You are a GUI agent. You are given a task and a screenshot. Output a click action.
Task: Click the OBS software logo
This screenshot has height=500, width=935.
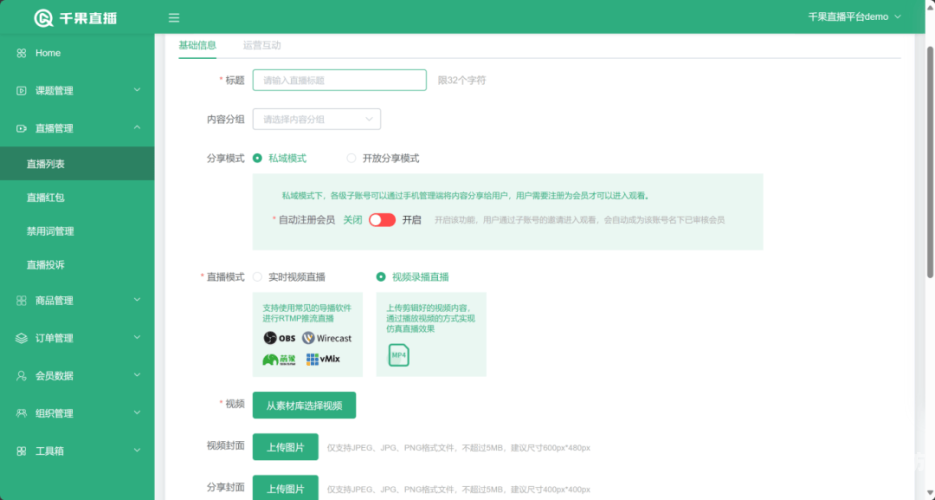[x=279, y=338]
